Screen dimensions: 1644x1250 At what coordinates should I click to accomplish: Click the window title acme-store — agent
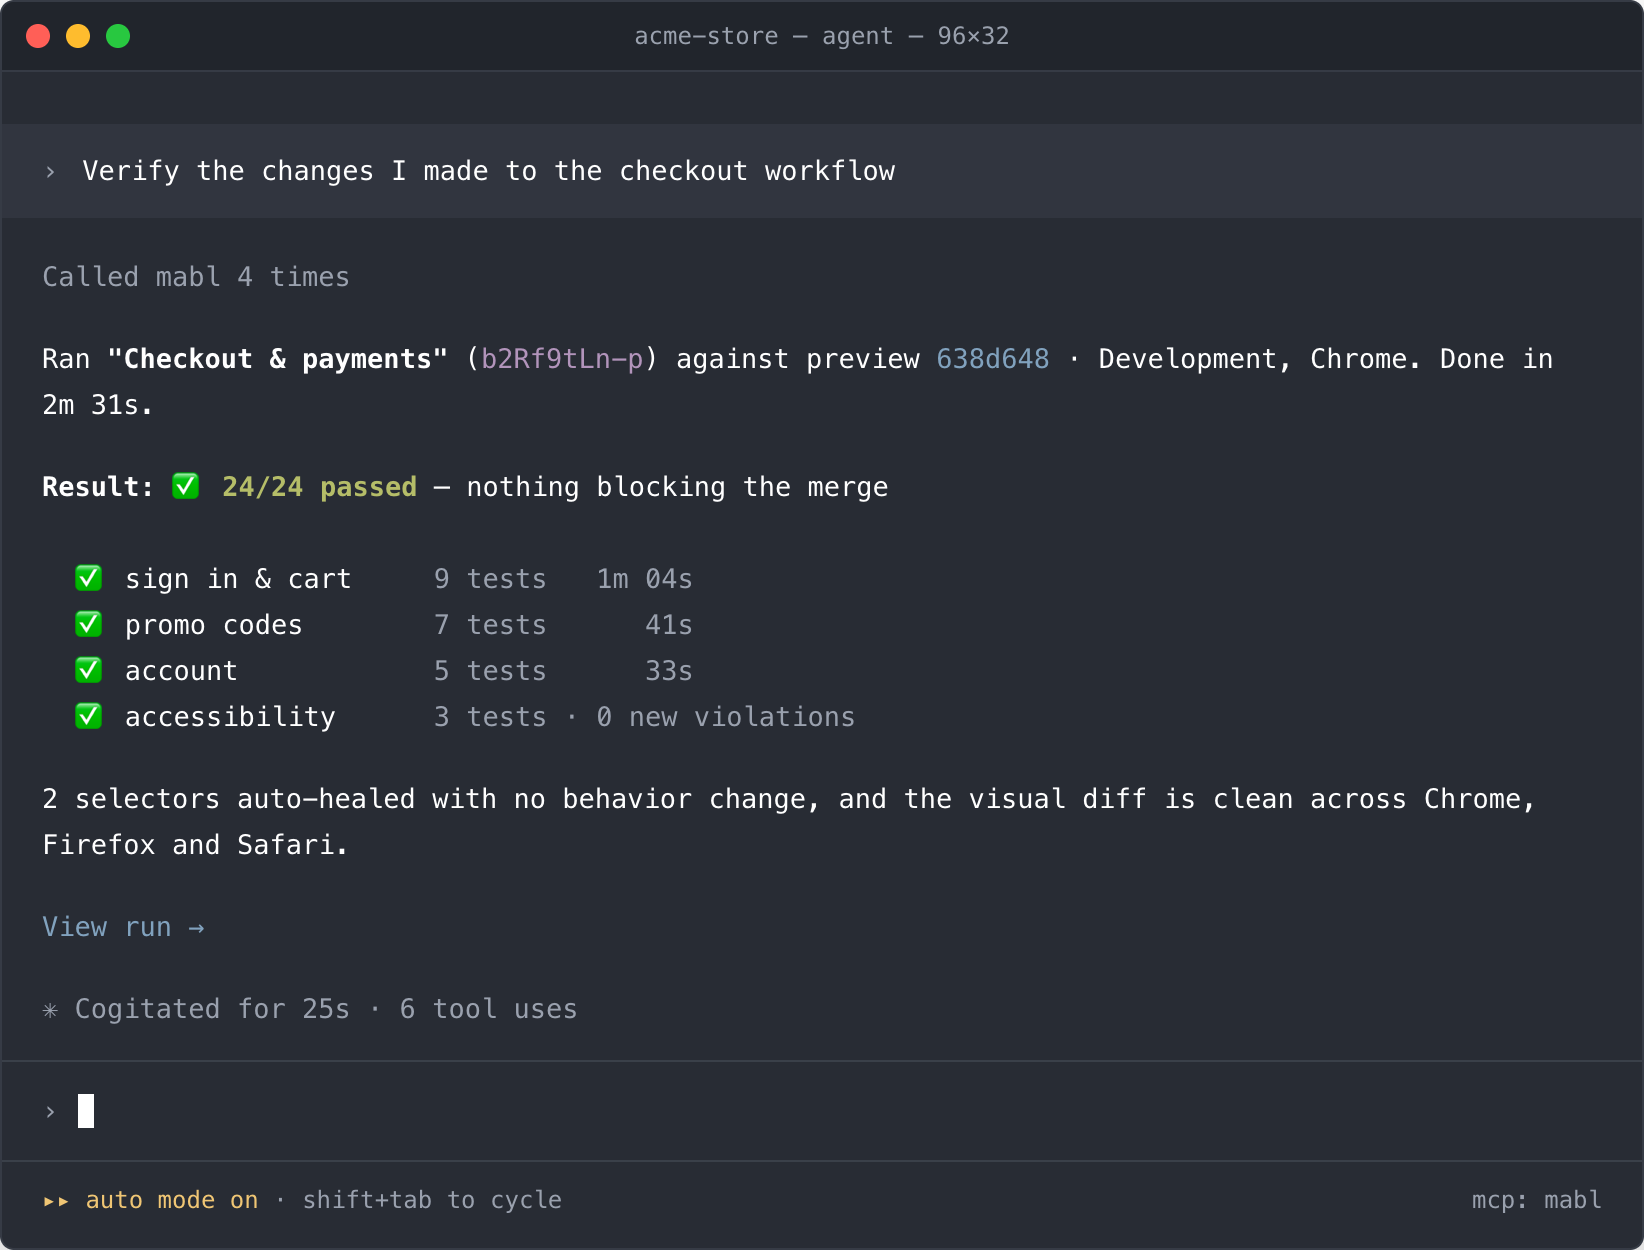click(822, 36)
